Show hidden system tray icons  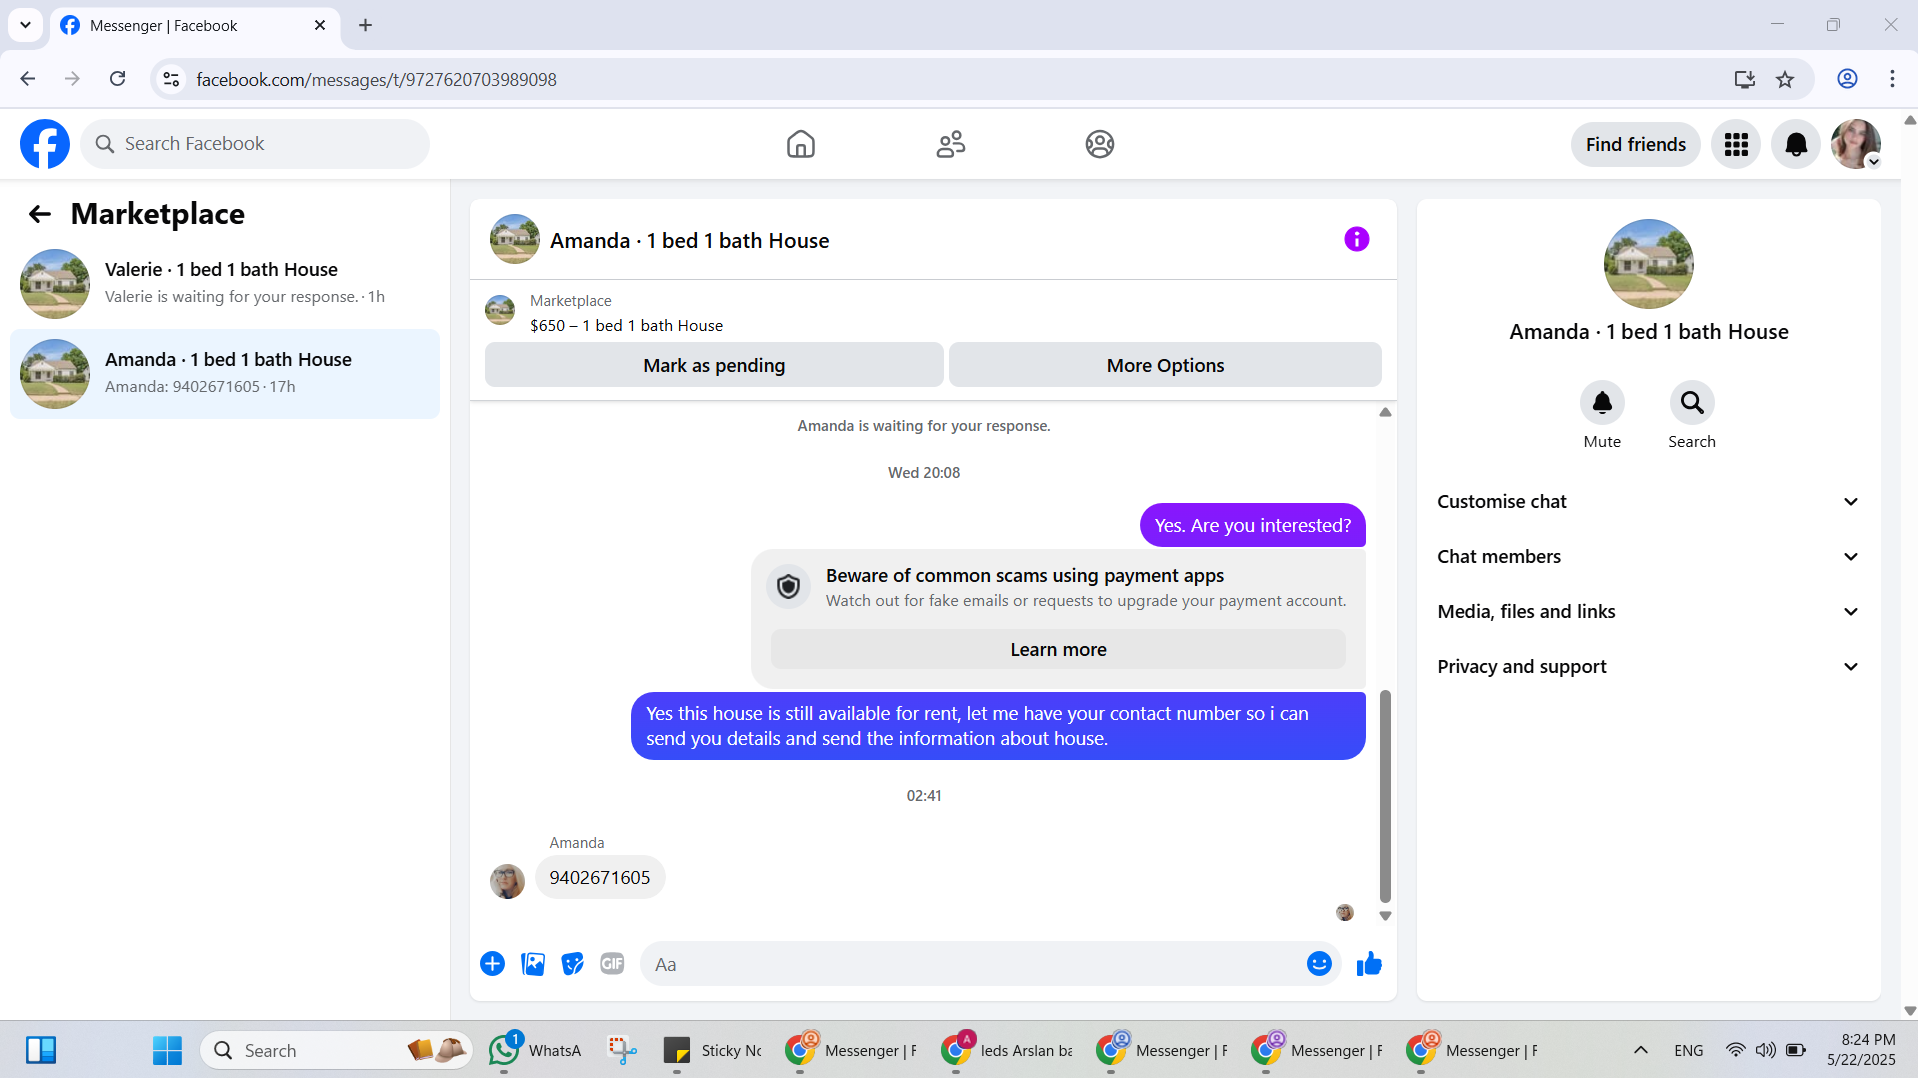click(1640, 1050)
